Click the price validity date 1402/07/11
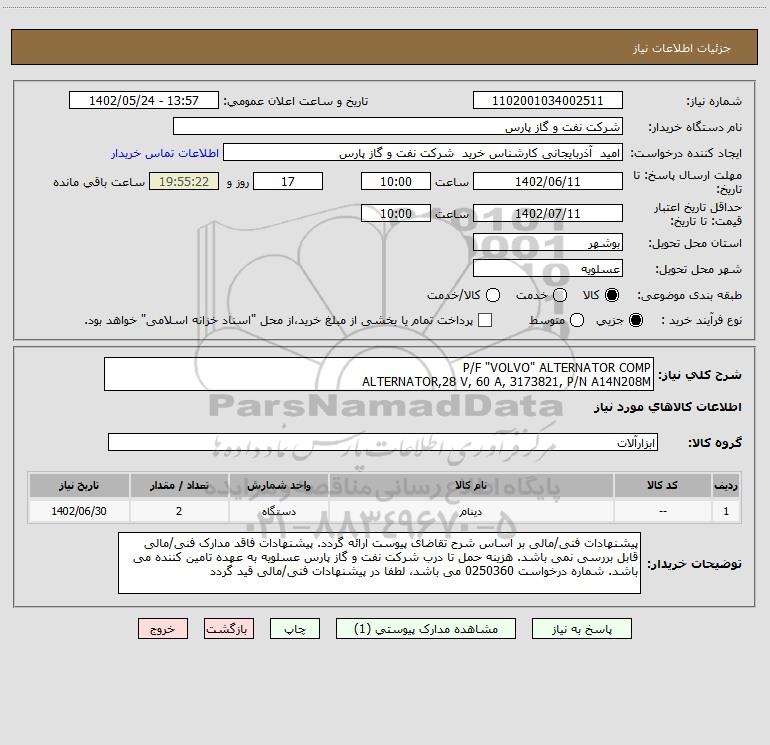Screen dimensions: 770x745 pyautogui.click(x=548, y=214)
